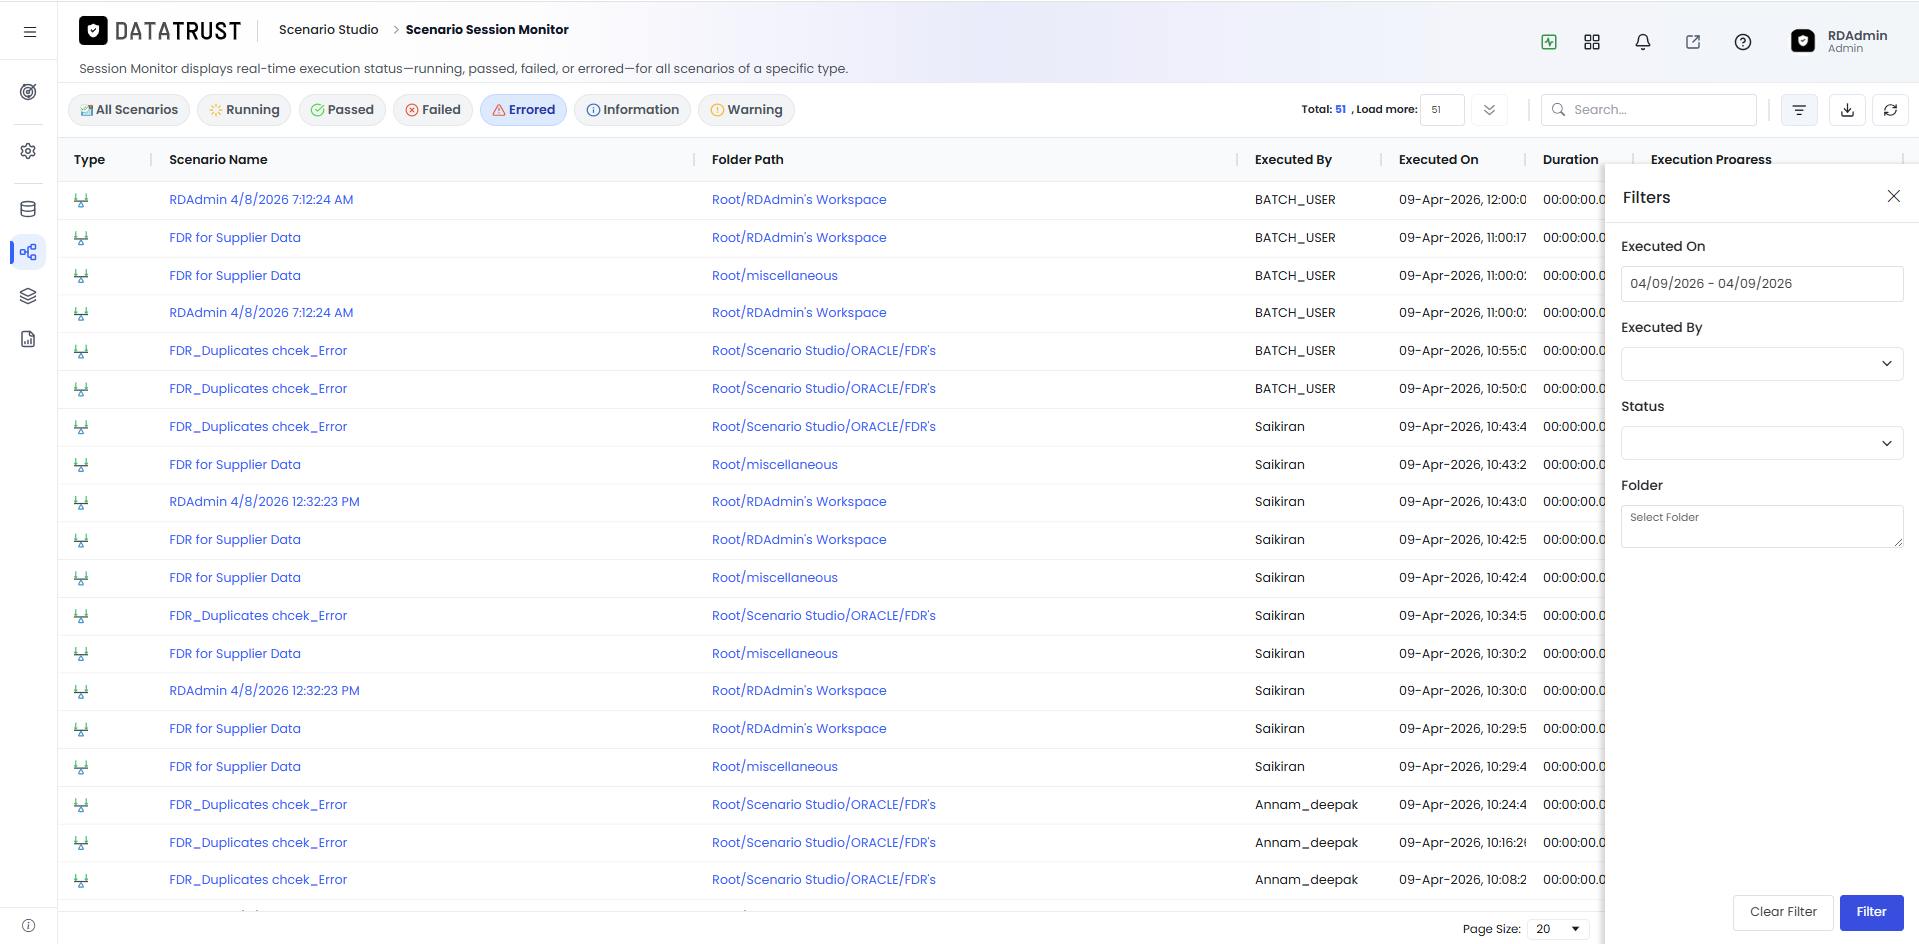This screenshot has width=1919, height=944.
Task: Click the Executed On date range field
Action: (1761, 284)
